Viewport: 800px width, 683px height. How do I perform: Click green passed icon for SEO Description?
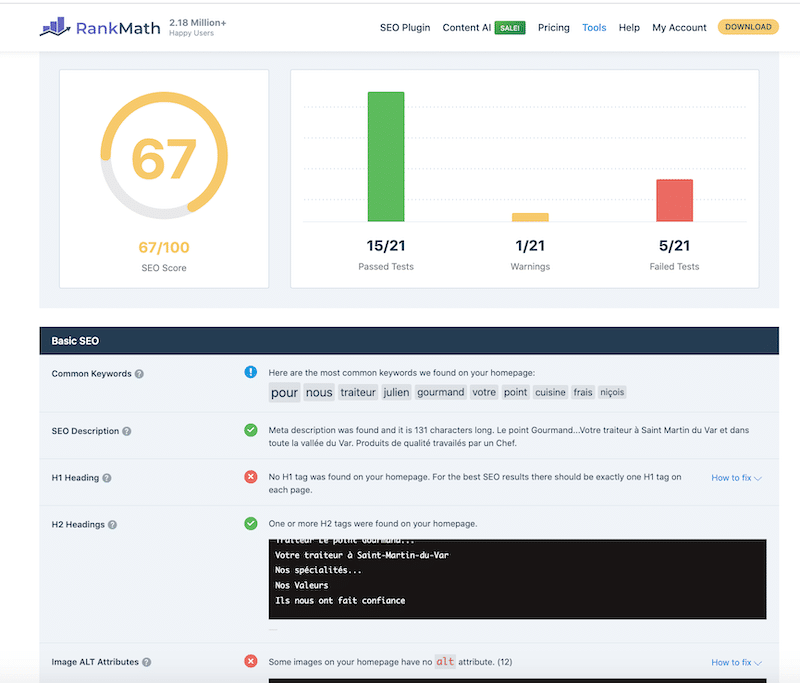(x=251, y=430)
